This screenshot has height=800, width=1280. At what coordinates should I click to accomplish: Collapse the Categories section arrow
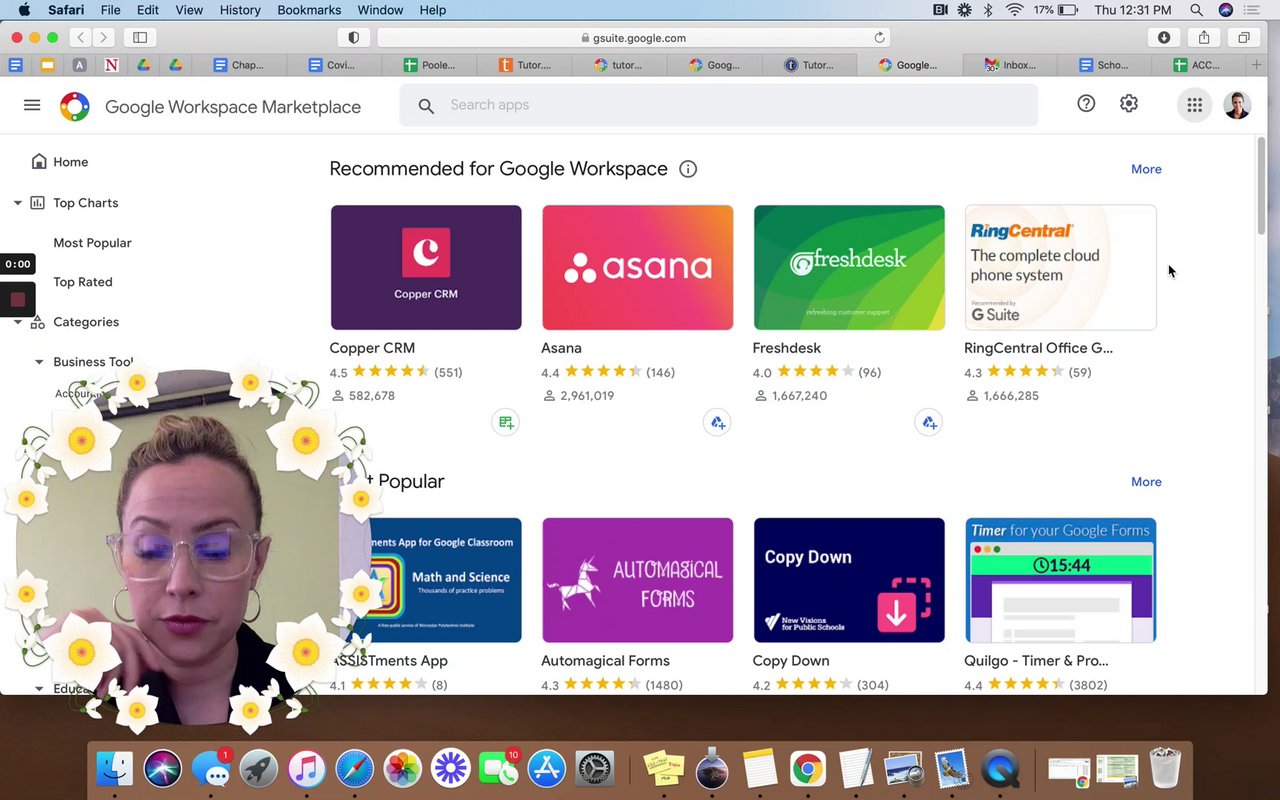17,322
